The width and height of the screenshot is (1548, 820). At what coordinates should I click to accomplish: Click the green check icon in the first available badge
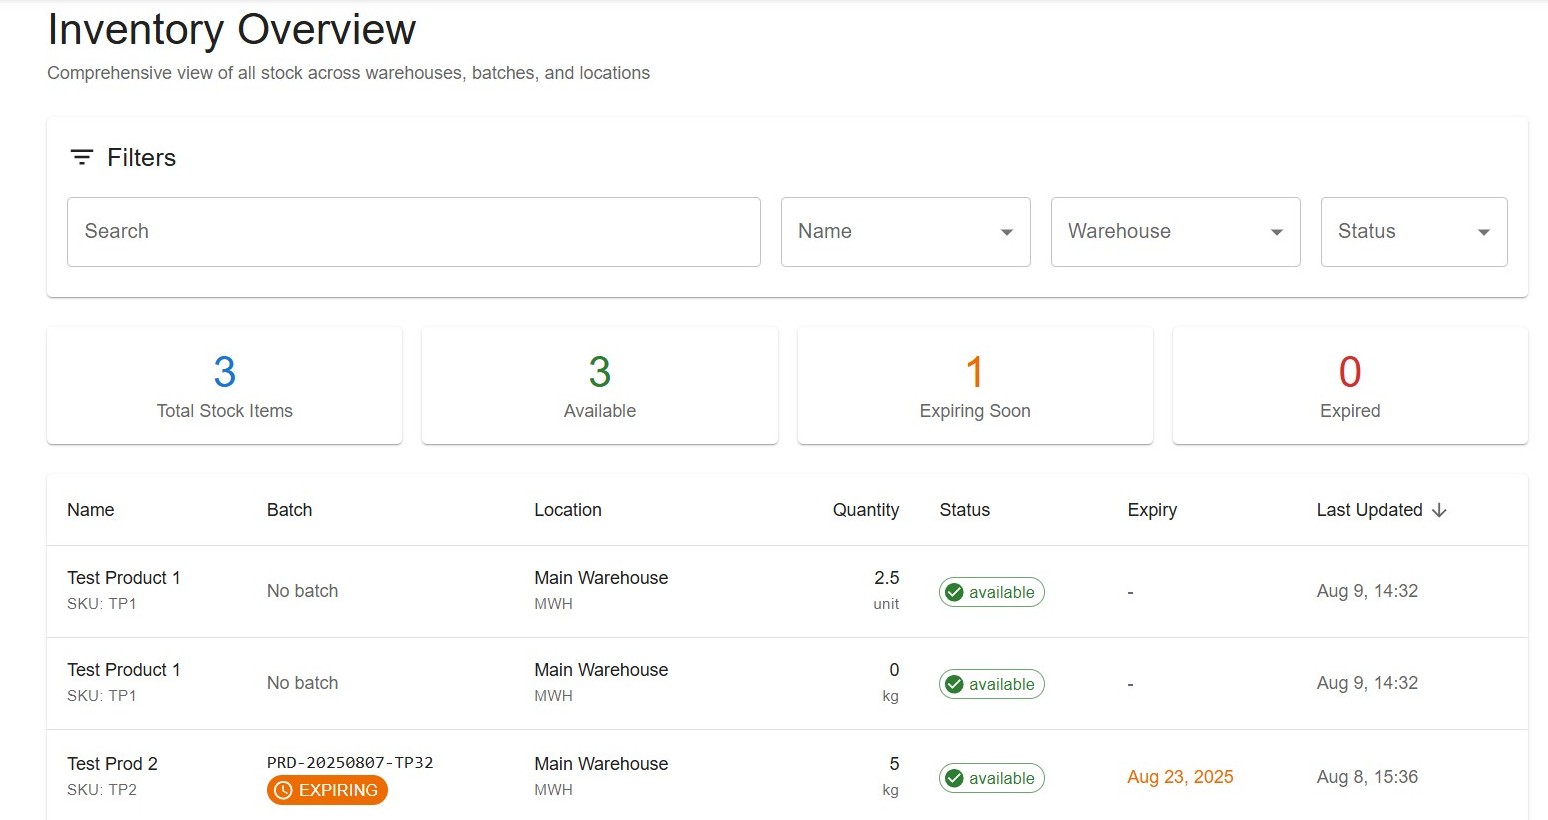[x=954, y=592]
